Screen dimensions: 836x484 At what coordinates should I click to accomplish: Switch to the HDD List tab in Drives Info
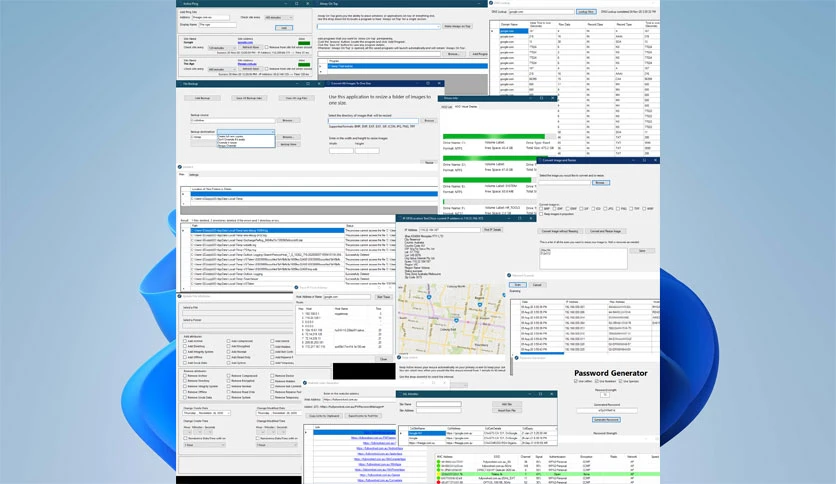click(446, 107)
